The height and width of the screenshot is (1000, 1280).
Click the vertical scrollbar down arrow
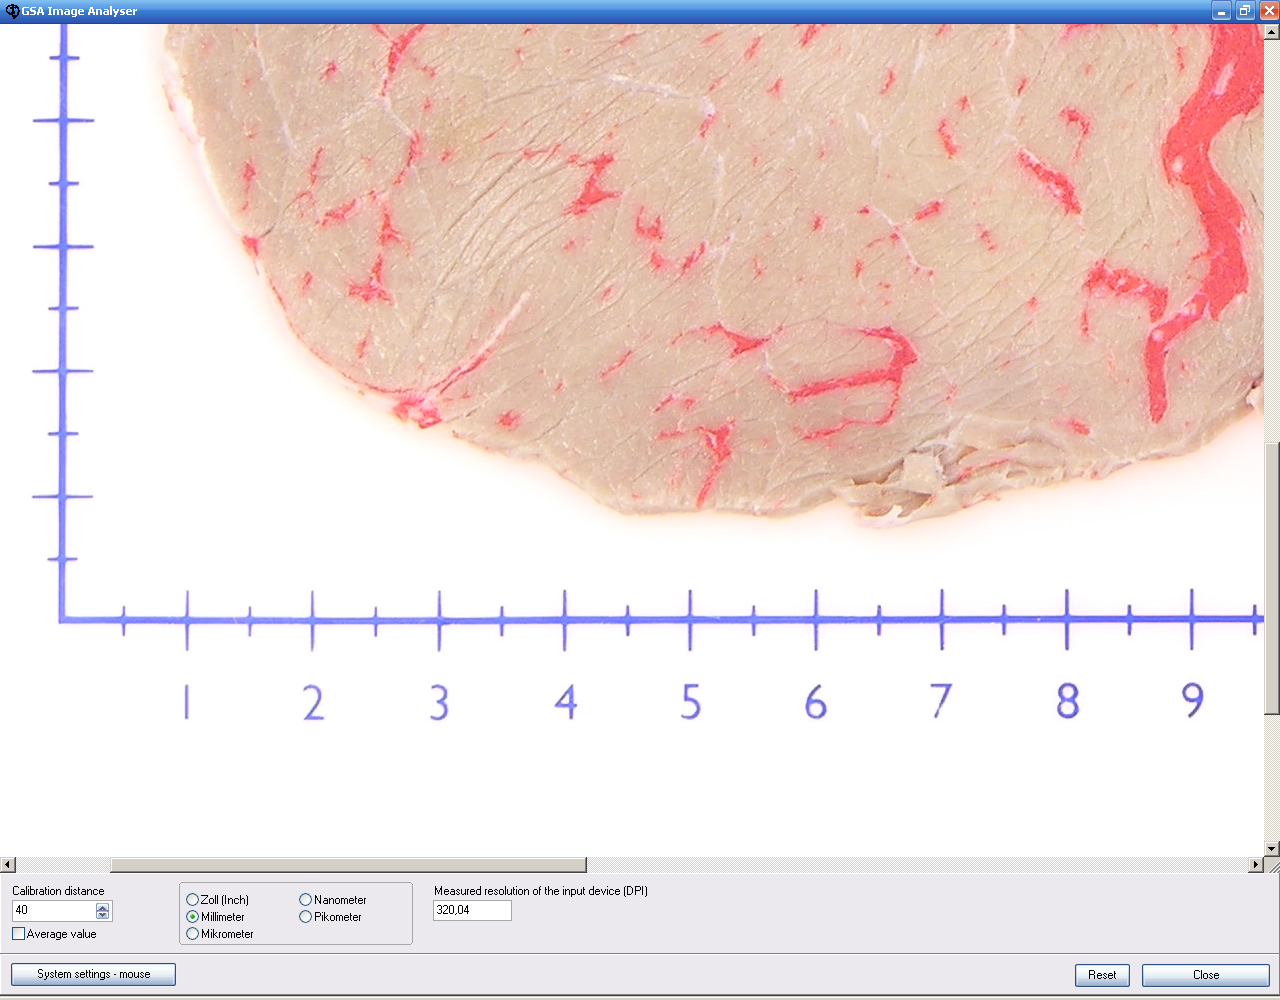[x=1272, y=849]
